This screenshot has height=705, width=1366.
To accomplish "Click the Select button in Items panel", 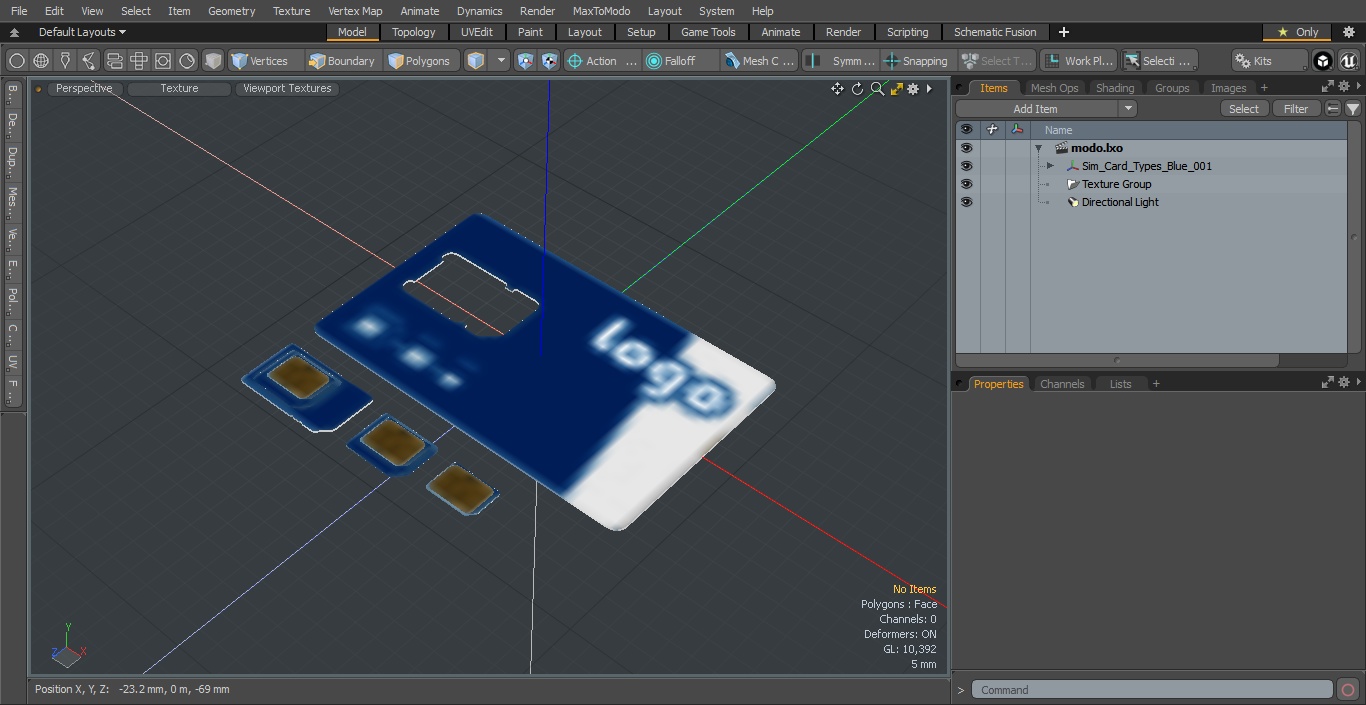I will [x=1244, y=109].
